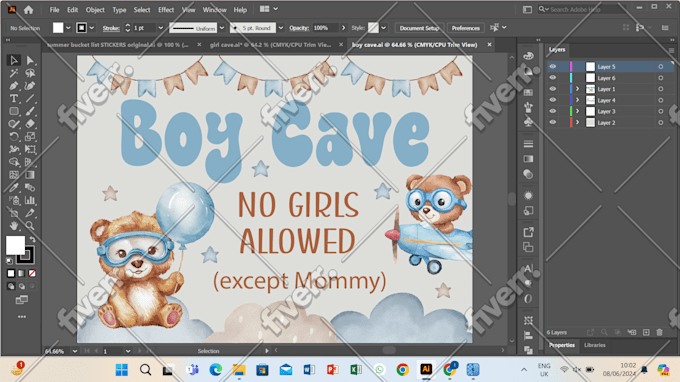Hide Layer 6 visibility eye
The image size is (680, 382).
(x=552, y=78)
